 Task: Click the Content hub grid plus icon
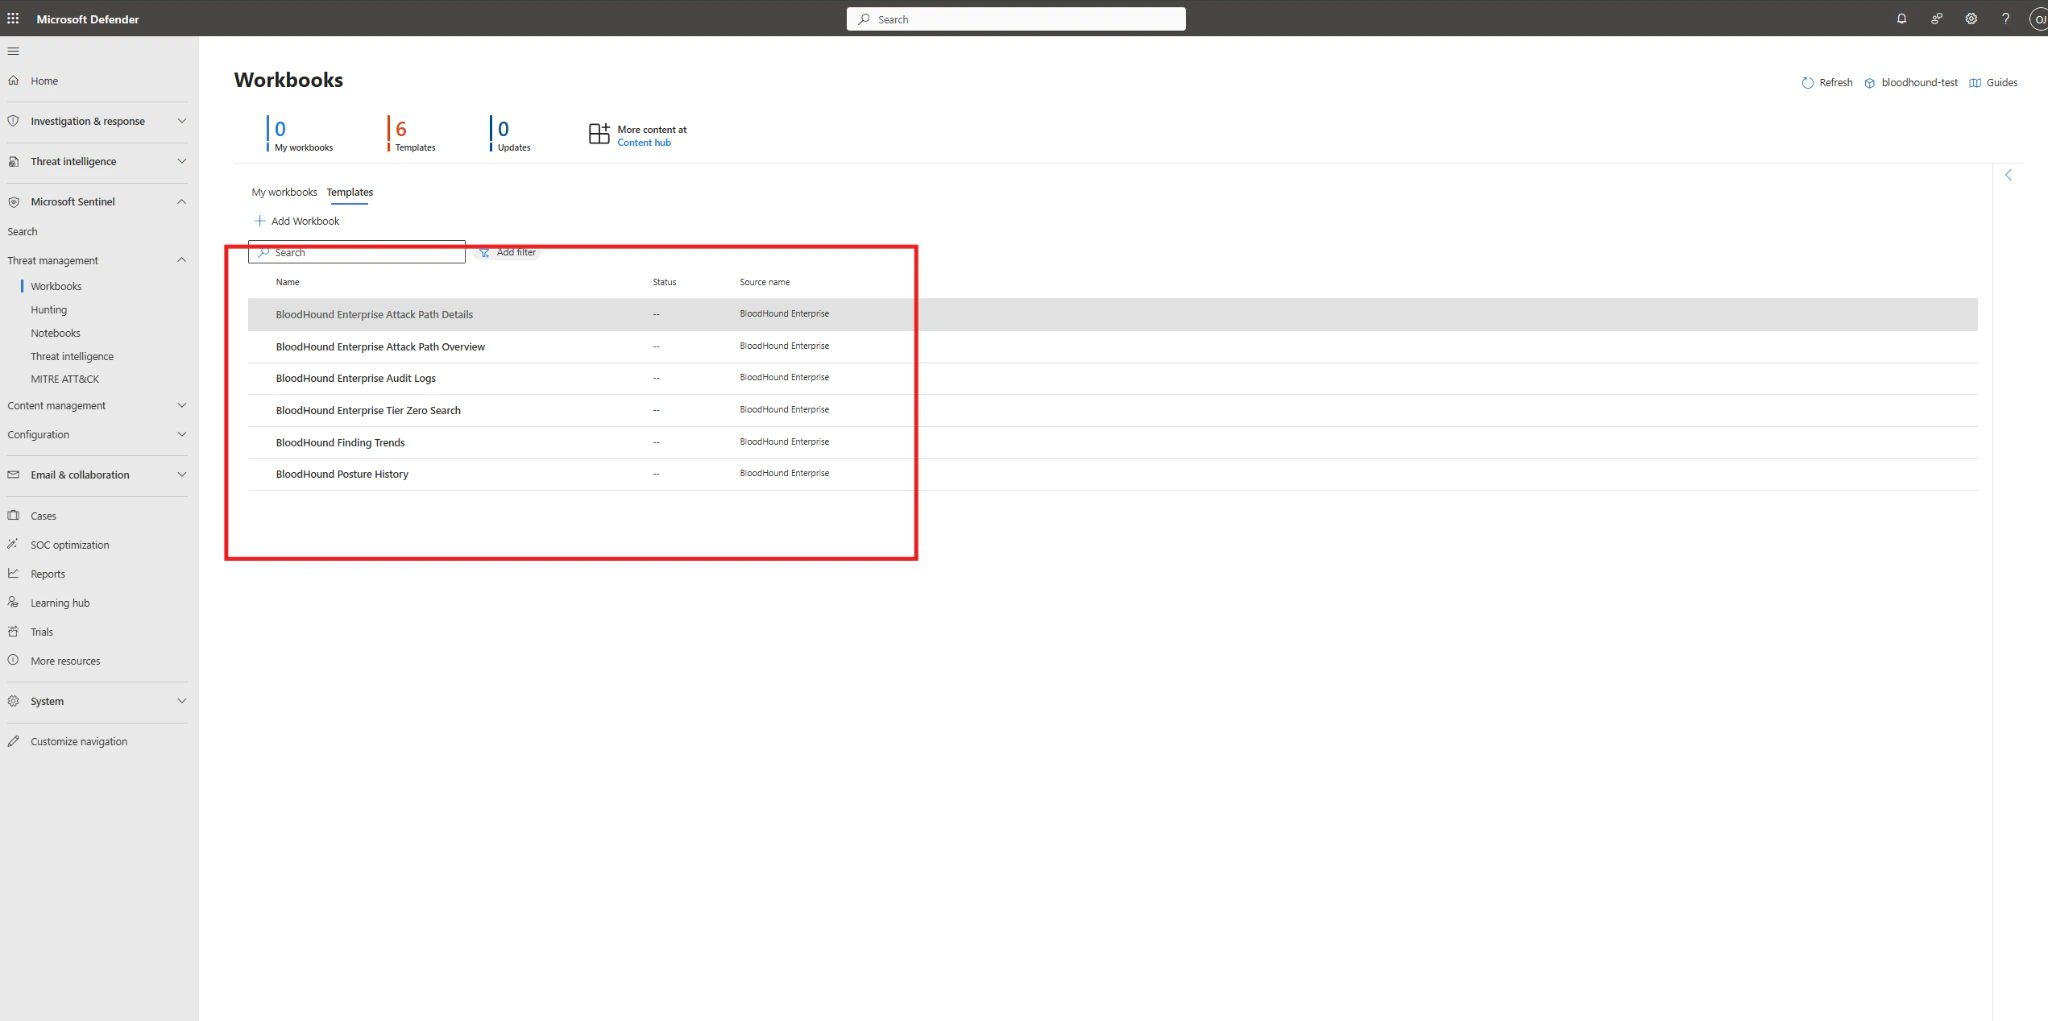tap(599, 134)
